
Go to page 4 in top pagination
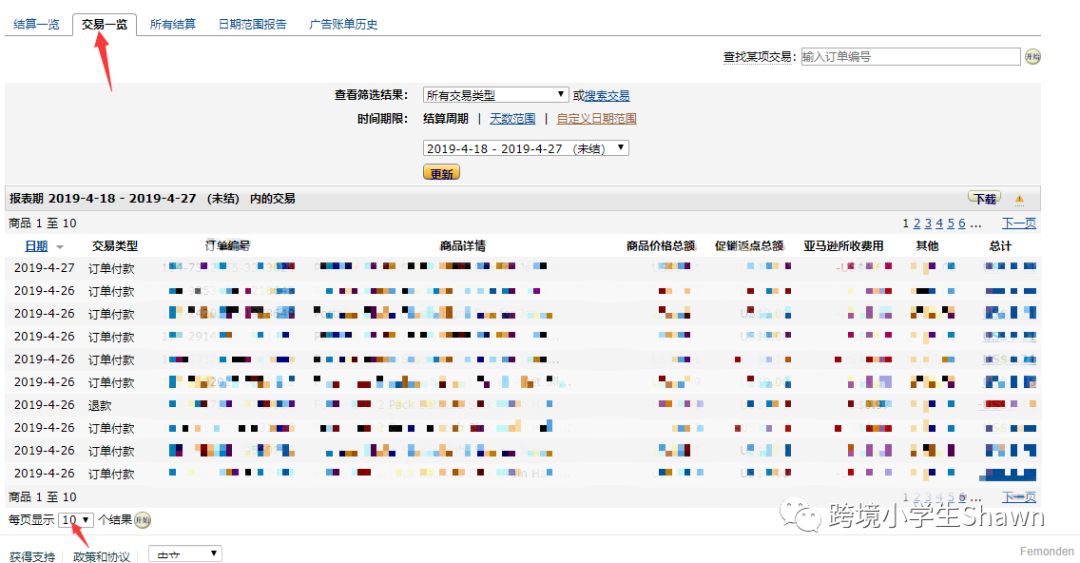point(939,223)
